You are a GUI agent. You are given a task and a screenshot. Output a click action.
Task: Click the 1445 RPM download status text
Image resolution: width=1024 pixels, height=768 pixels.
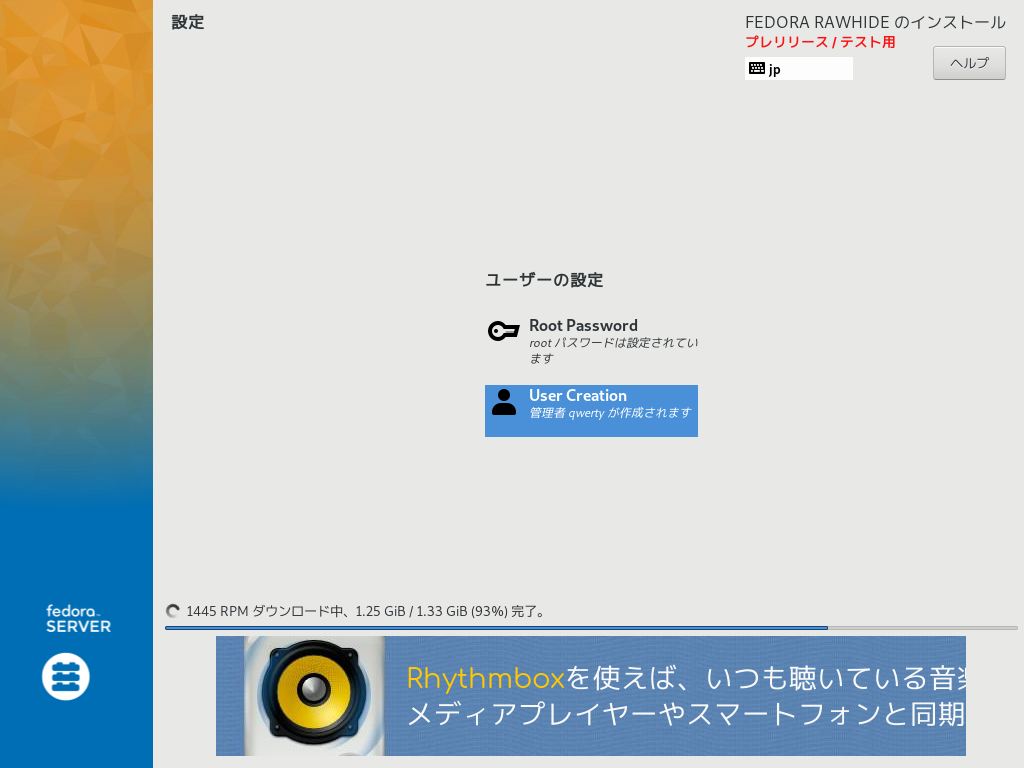tap(366, 611)
